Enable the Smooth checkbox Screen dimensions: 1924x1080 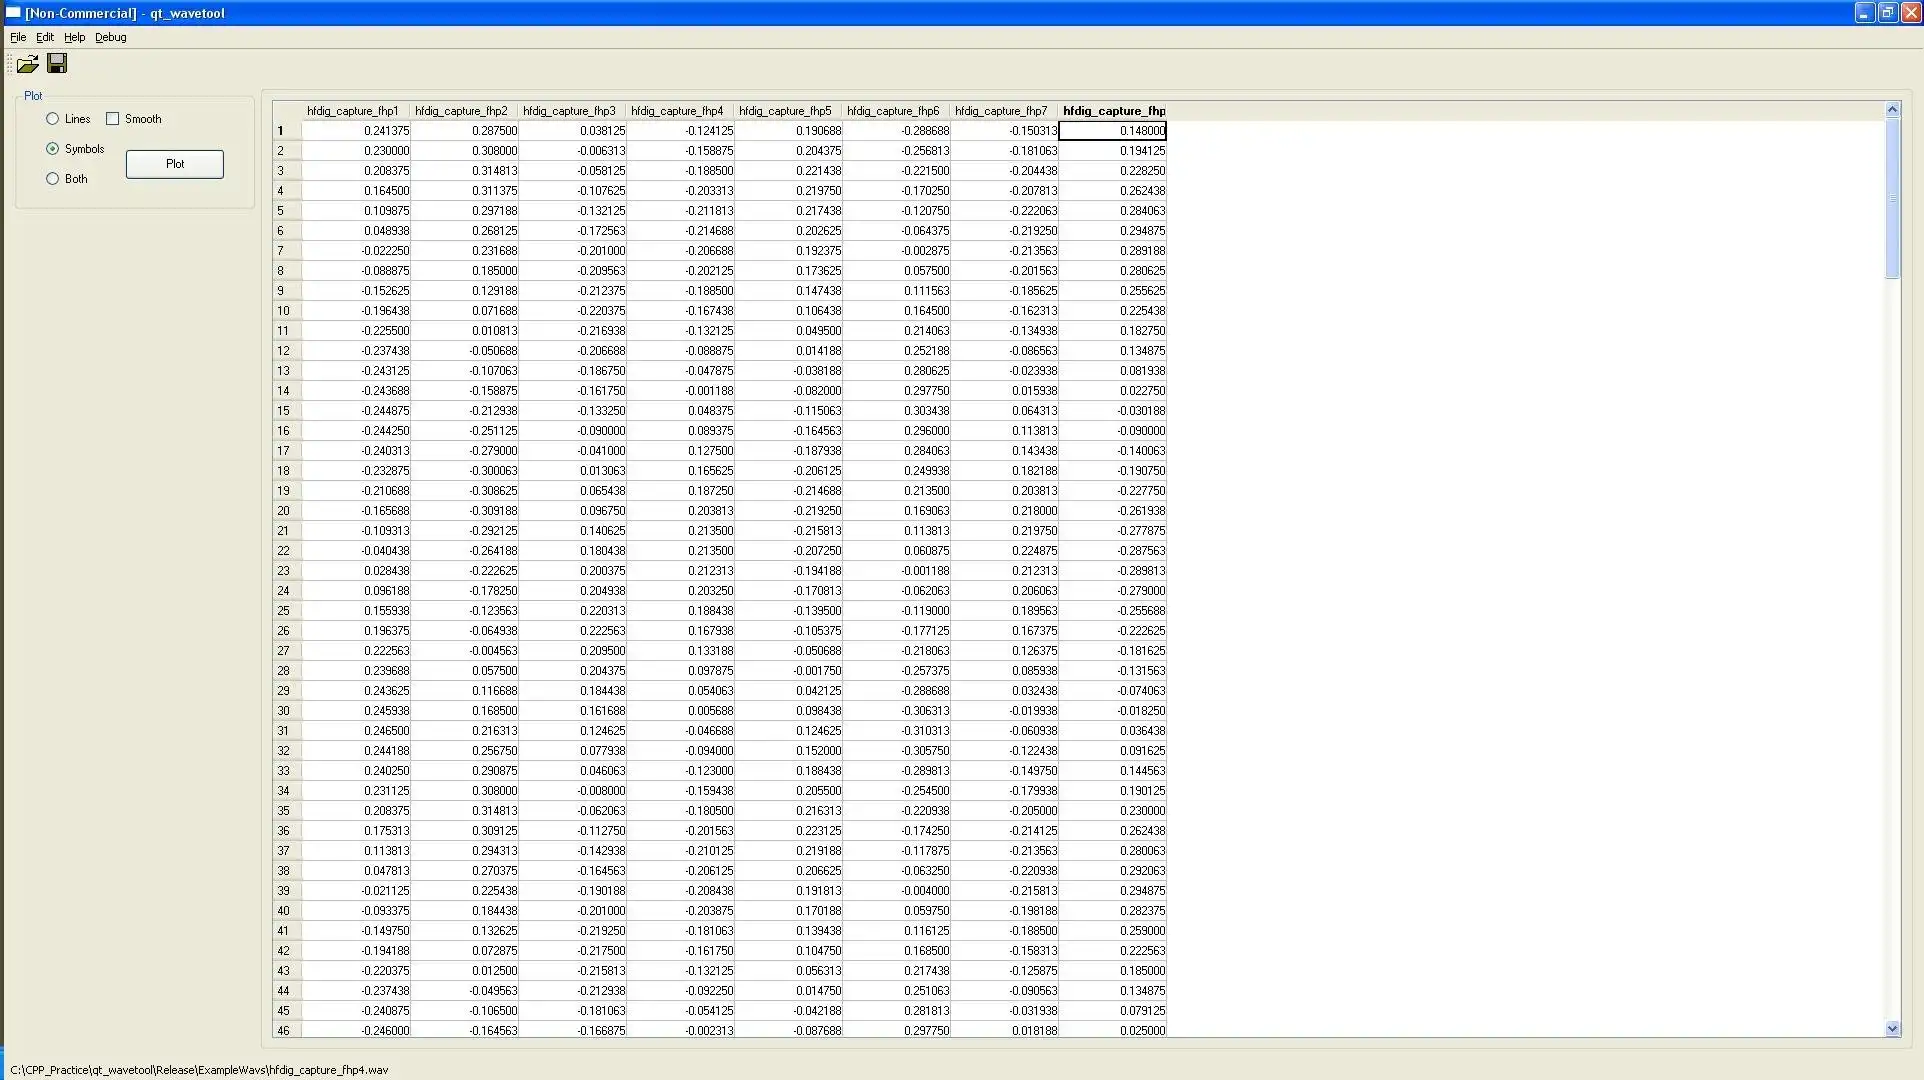click(113, 119)
